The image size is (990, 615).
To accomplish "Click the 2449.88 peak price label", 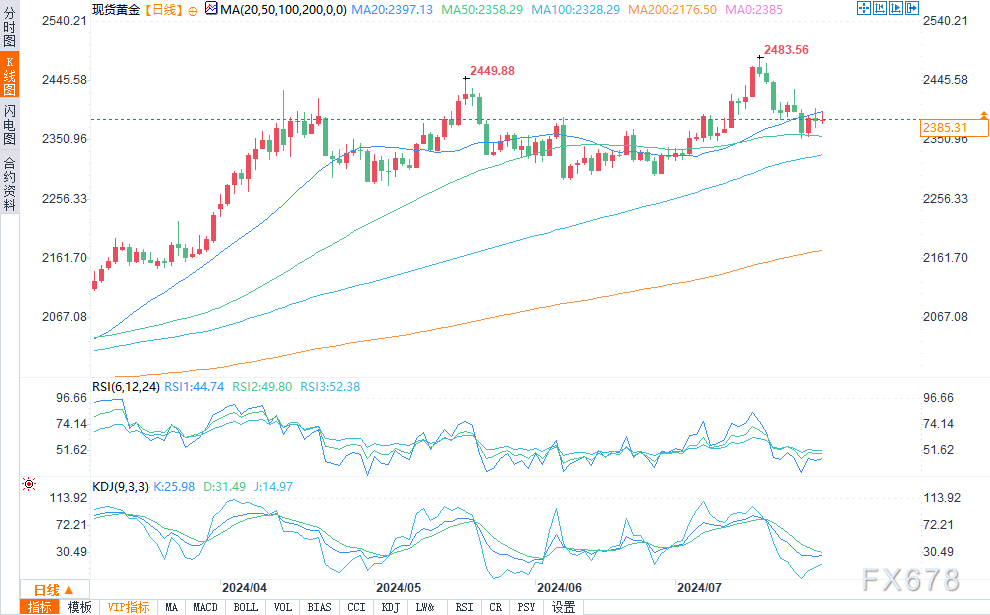I will [492, 71].
